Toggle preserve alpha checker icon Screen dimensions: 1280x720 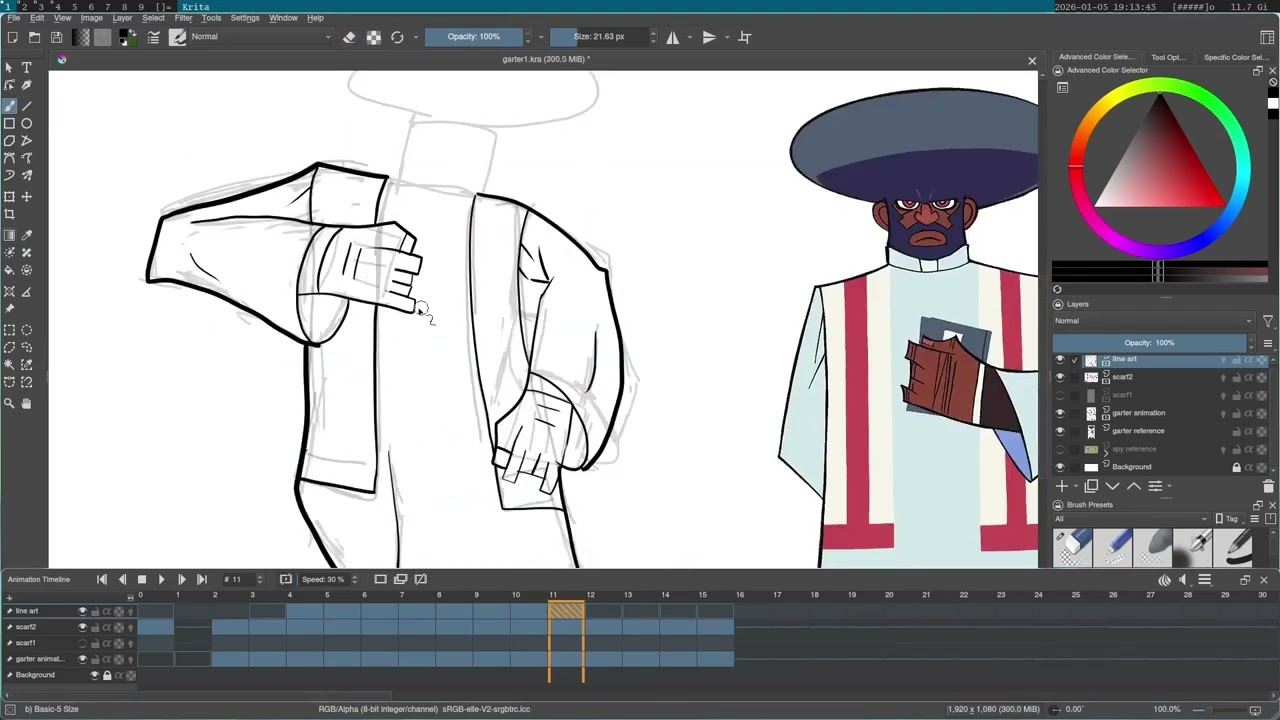373,37
